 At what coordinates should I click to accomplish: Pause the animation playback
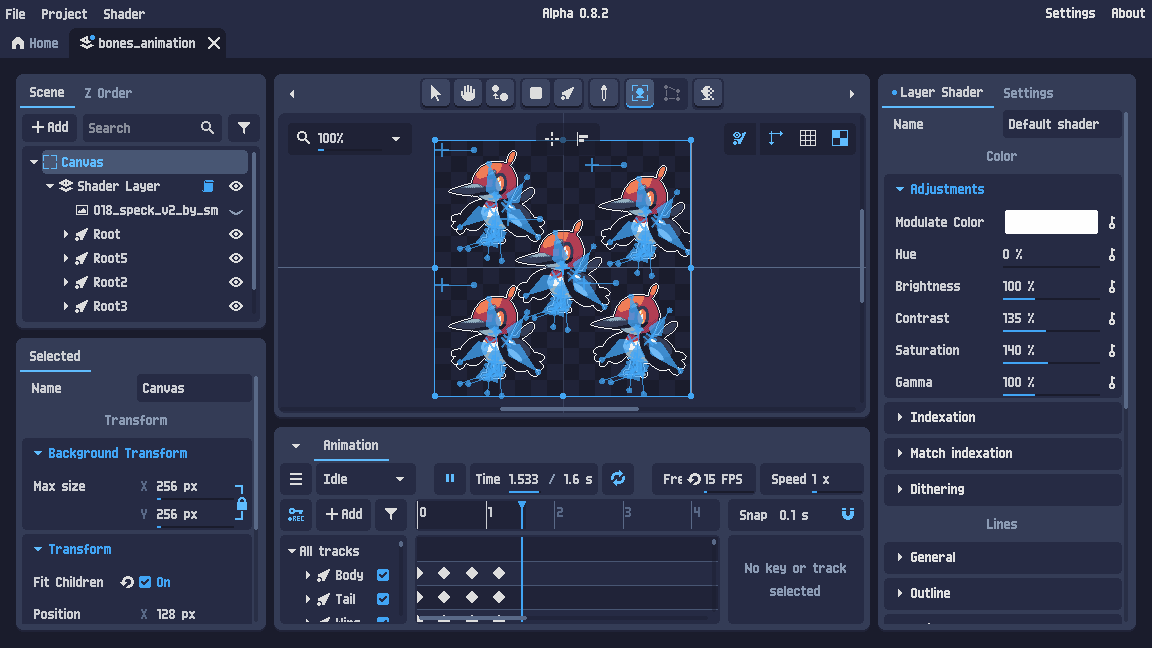coord(450,479)
